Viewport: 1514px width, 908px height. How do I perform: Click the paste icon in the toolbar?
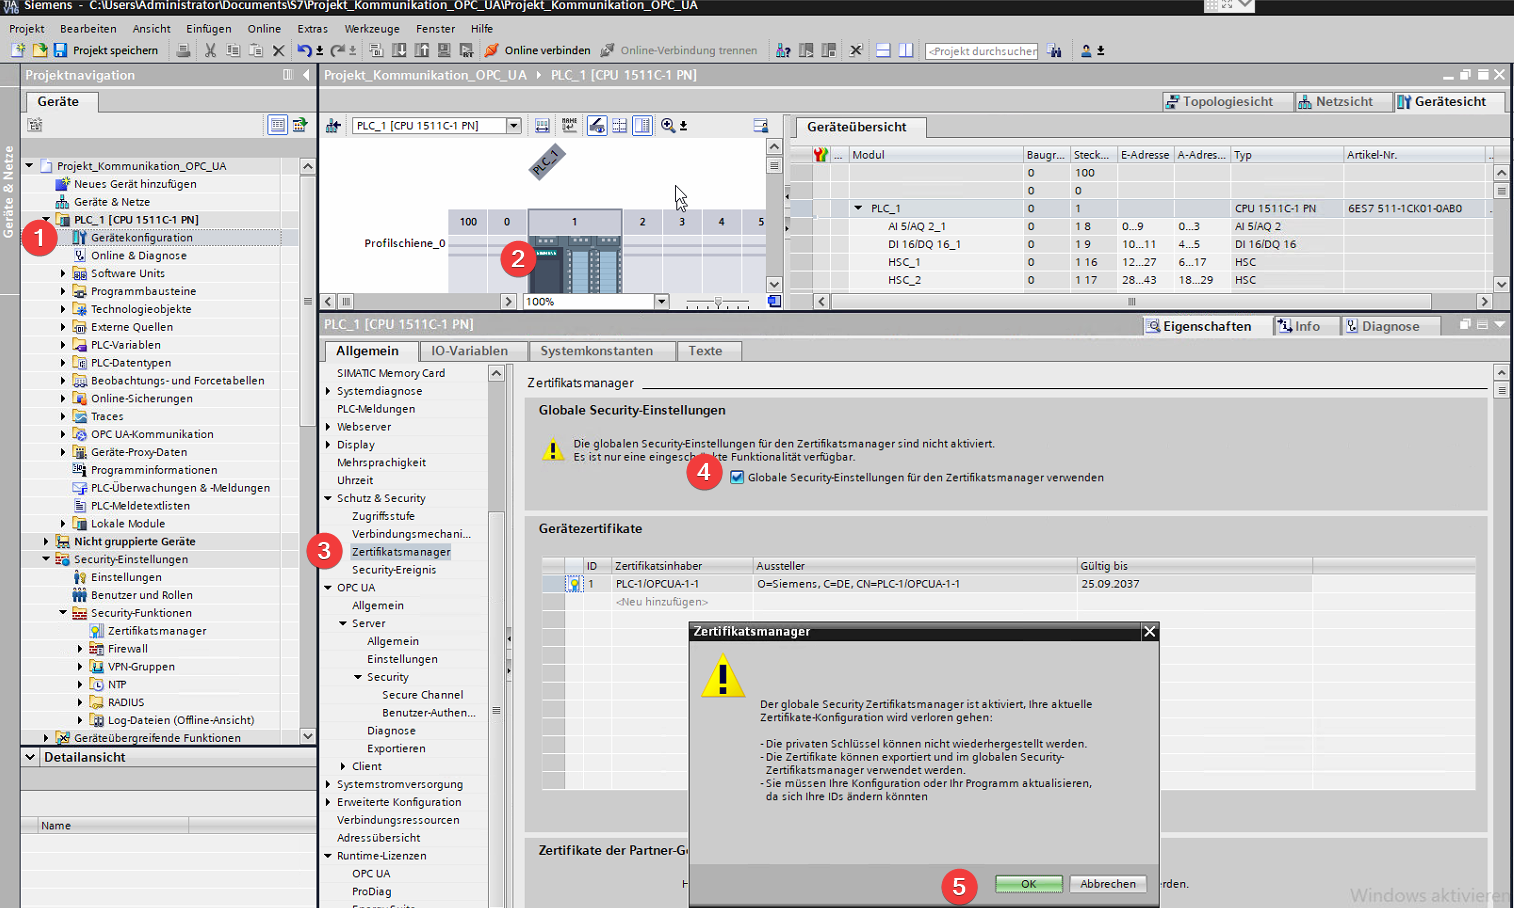[255, 50]
